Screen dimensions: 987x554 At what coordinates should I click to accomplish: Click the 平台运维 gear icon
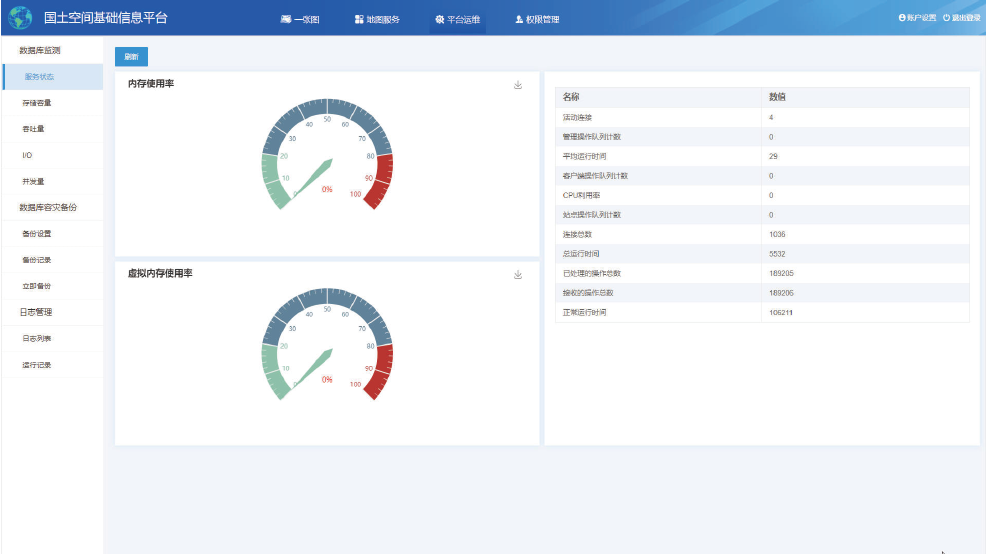[440, 19]
